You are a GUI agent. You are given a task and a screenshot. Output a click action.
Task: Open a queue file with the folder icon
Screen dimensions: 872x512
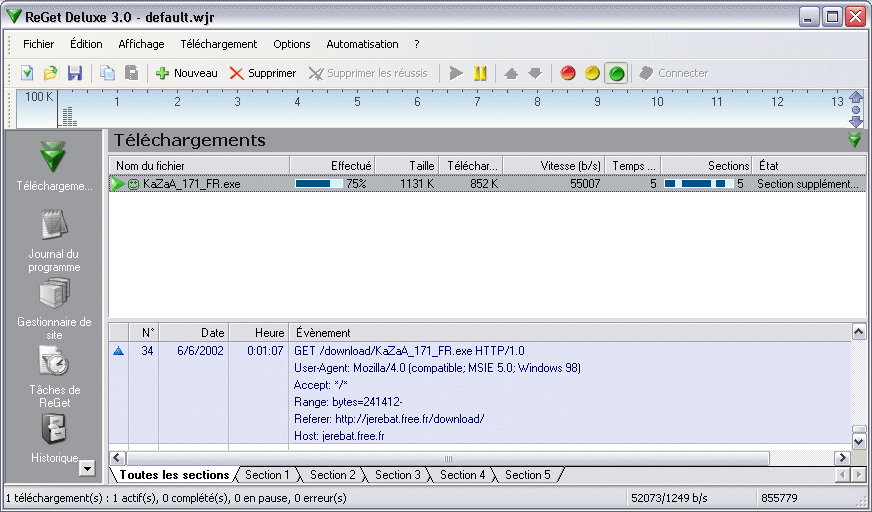(x=51, y=73)
